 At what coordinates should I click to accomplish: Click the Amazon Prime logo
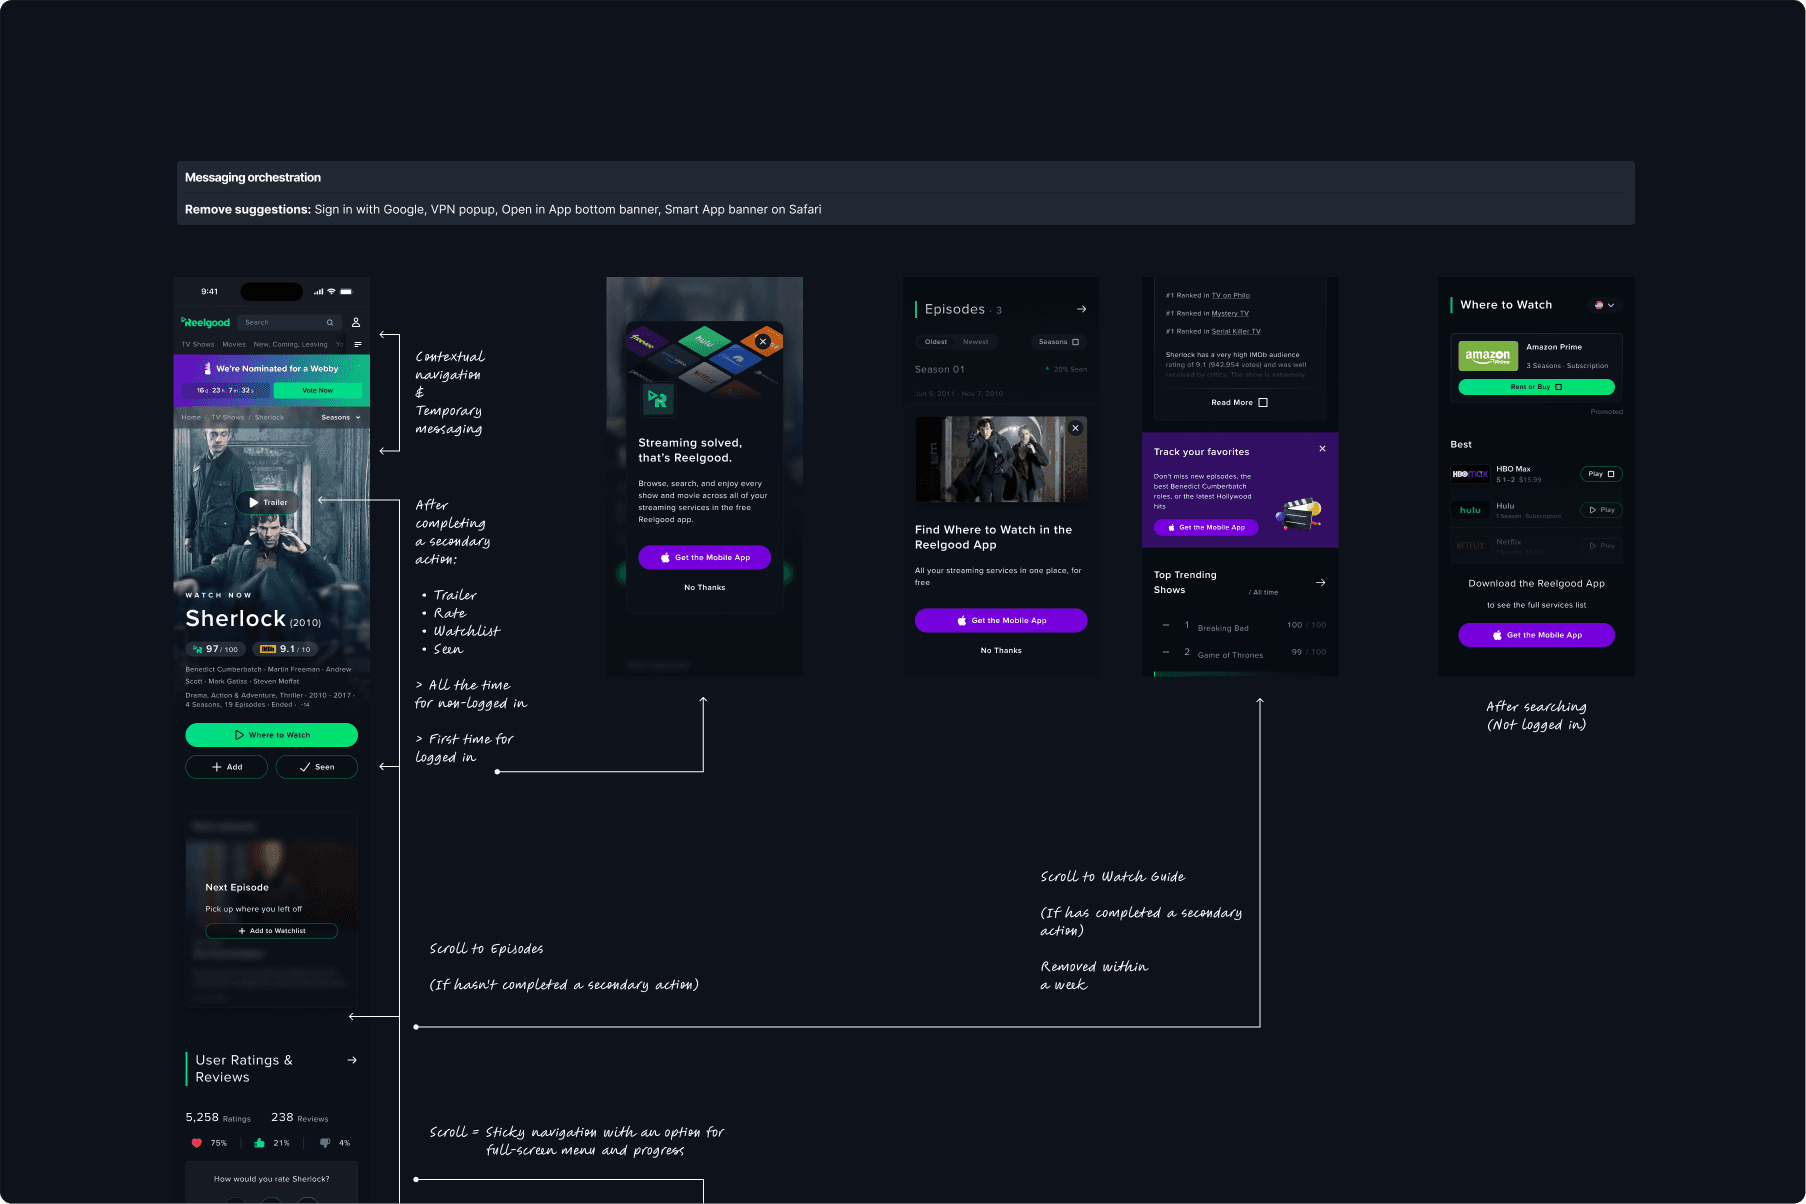[x=1488, y=356]
